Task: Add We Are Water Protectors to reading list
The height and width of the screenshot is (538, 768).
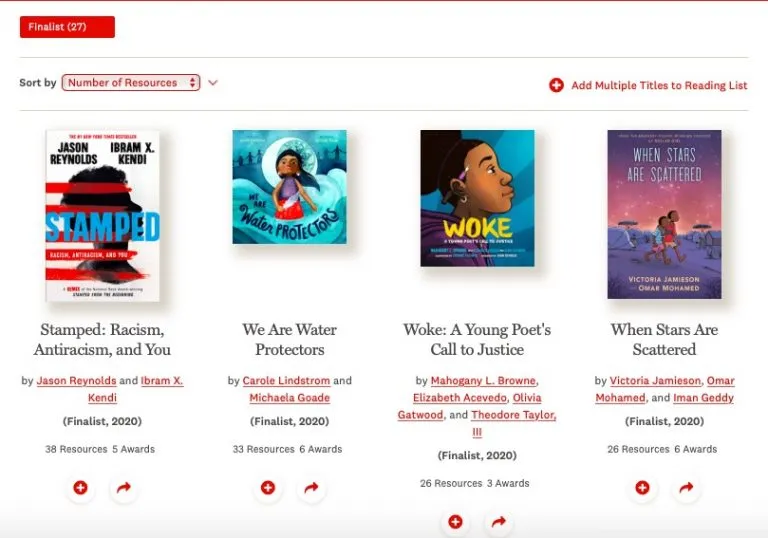Action: (x=267, y=488)
